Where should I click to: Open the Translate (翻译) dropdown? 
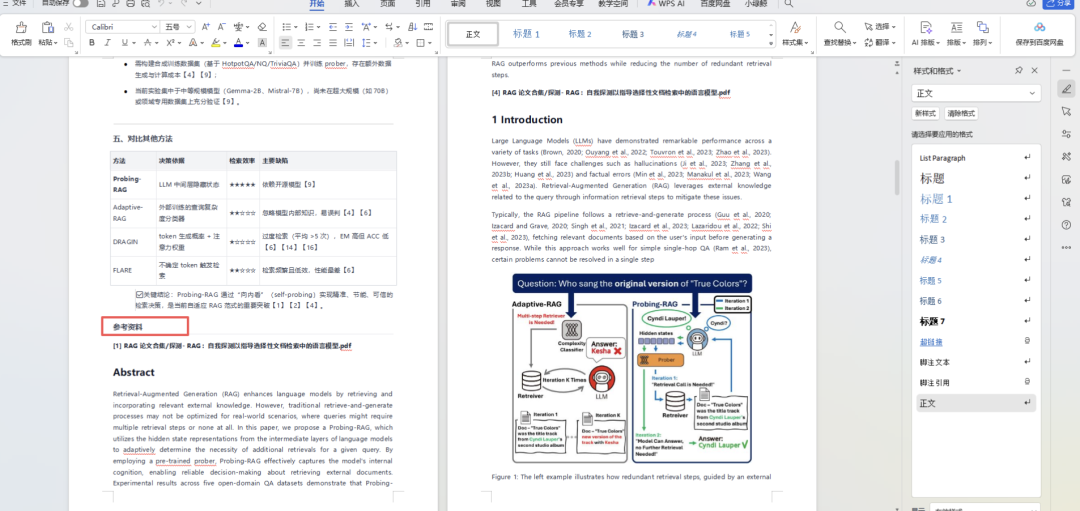[880, 43]
